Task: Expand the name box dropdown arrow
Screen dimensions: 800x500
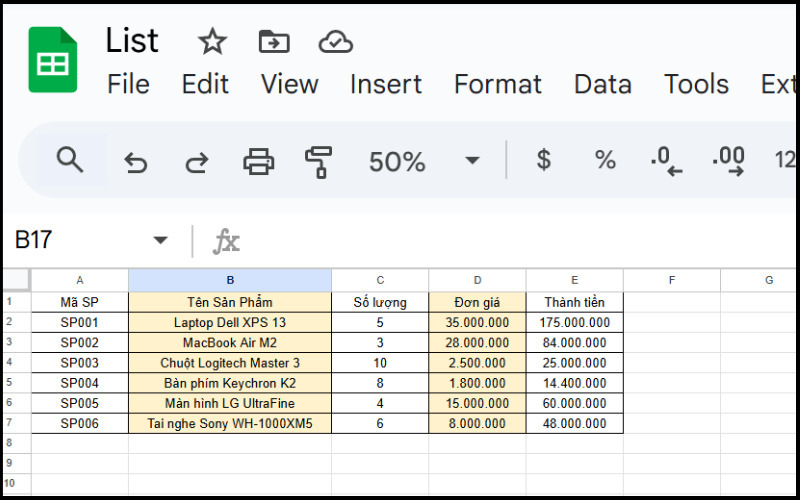Action: (160, 240)
